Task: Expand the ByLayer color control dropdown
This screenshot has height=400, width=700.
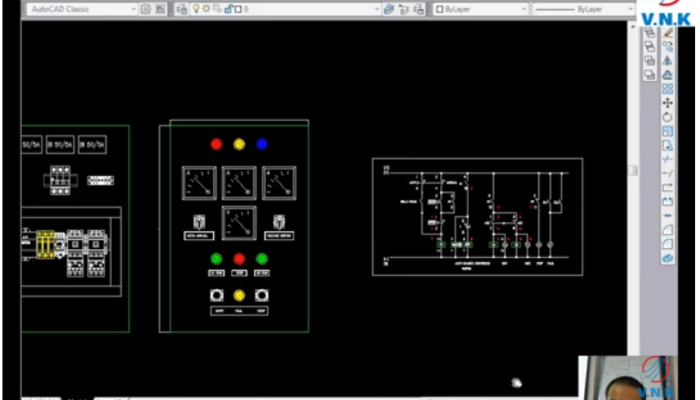Action: click(x=524, y=9)
